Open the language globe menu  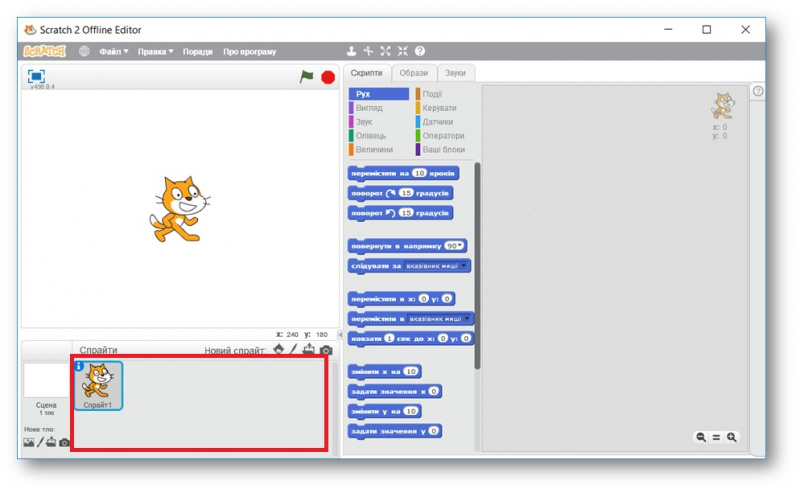[x=84, y=51]
